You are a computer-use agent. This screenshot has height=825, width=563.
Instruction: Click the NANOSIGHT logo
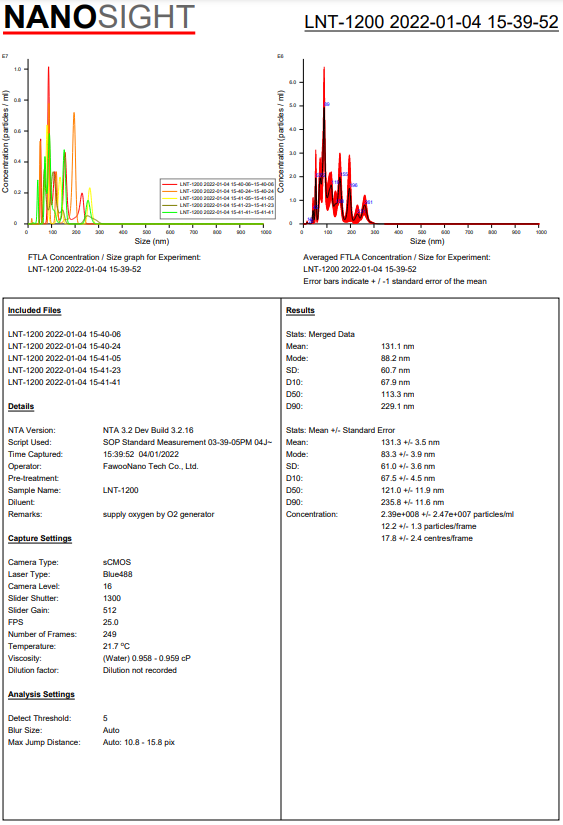[x=99, y=18]
